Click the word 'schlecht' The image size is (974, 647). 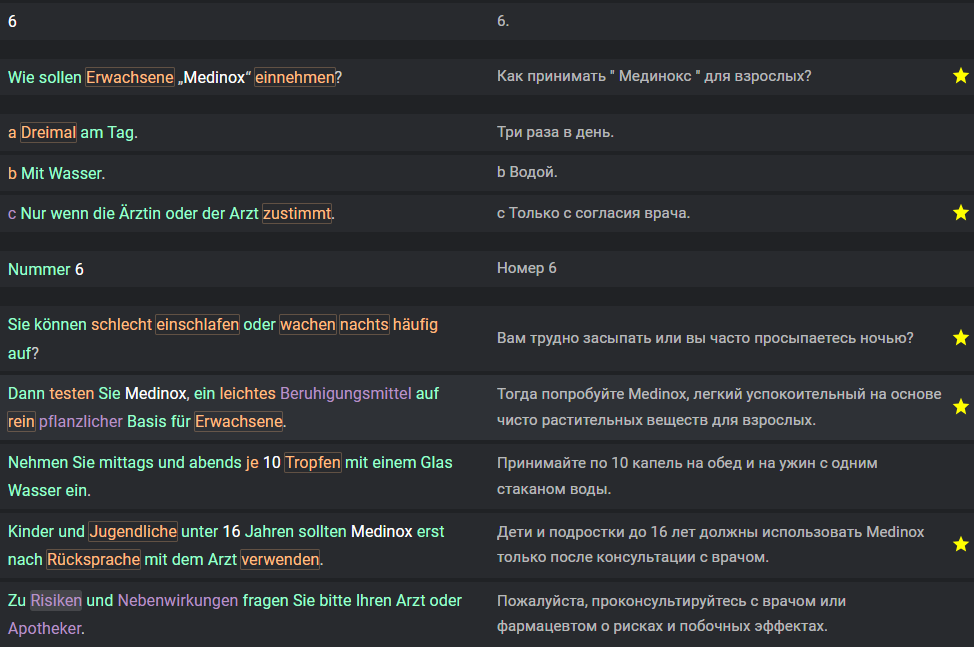(121, 324)
